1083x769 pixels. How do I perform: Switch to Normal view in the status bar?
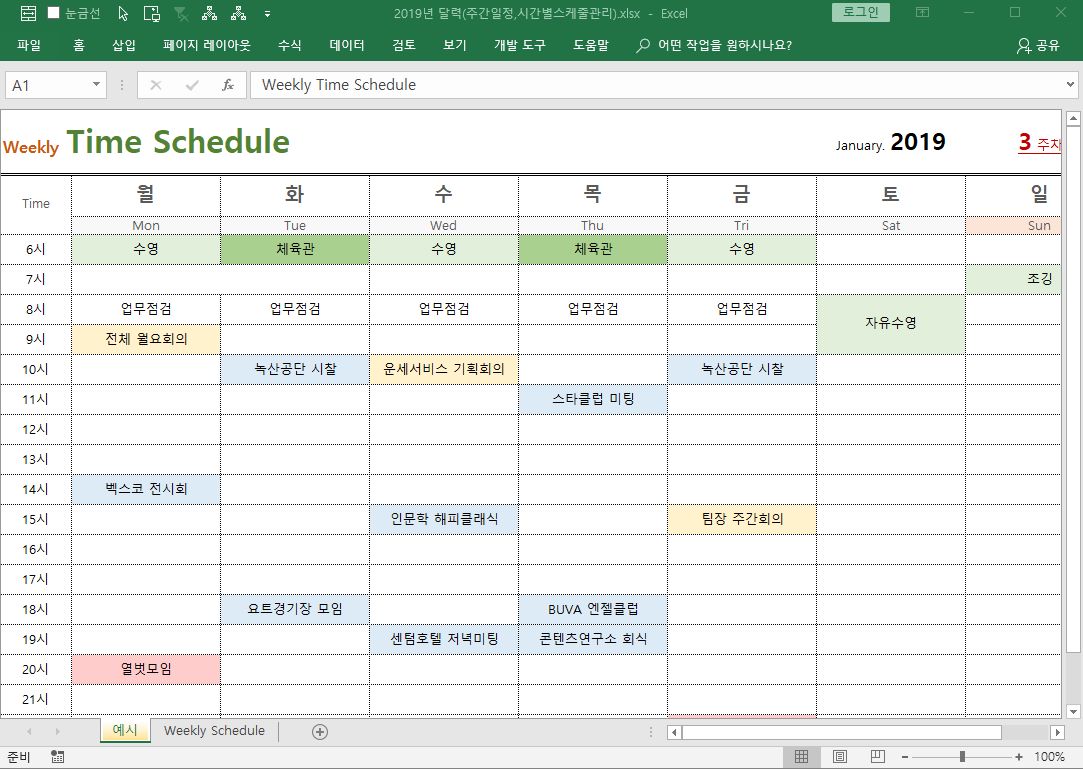pos(801,757)
